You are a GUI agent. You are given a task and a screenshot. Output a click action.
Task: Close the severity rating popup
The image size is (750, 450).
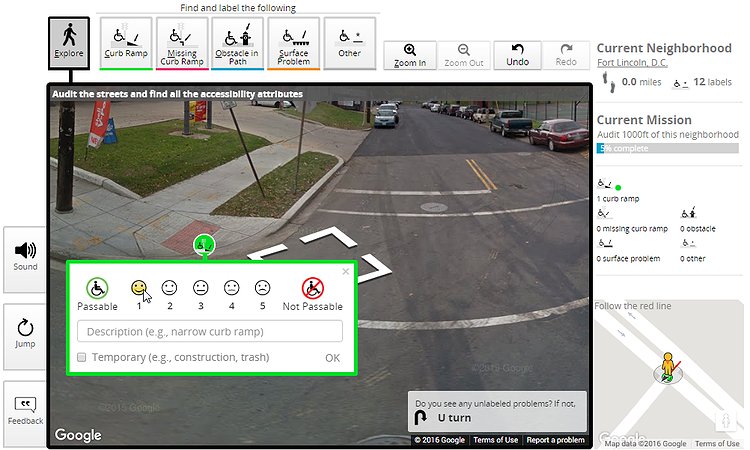coord(346,272)
